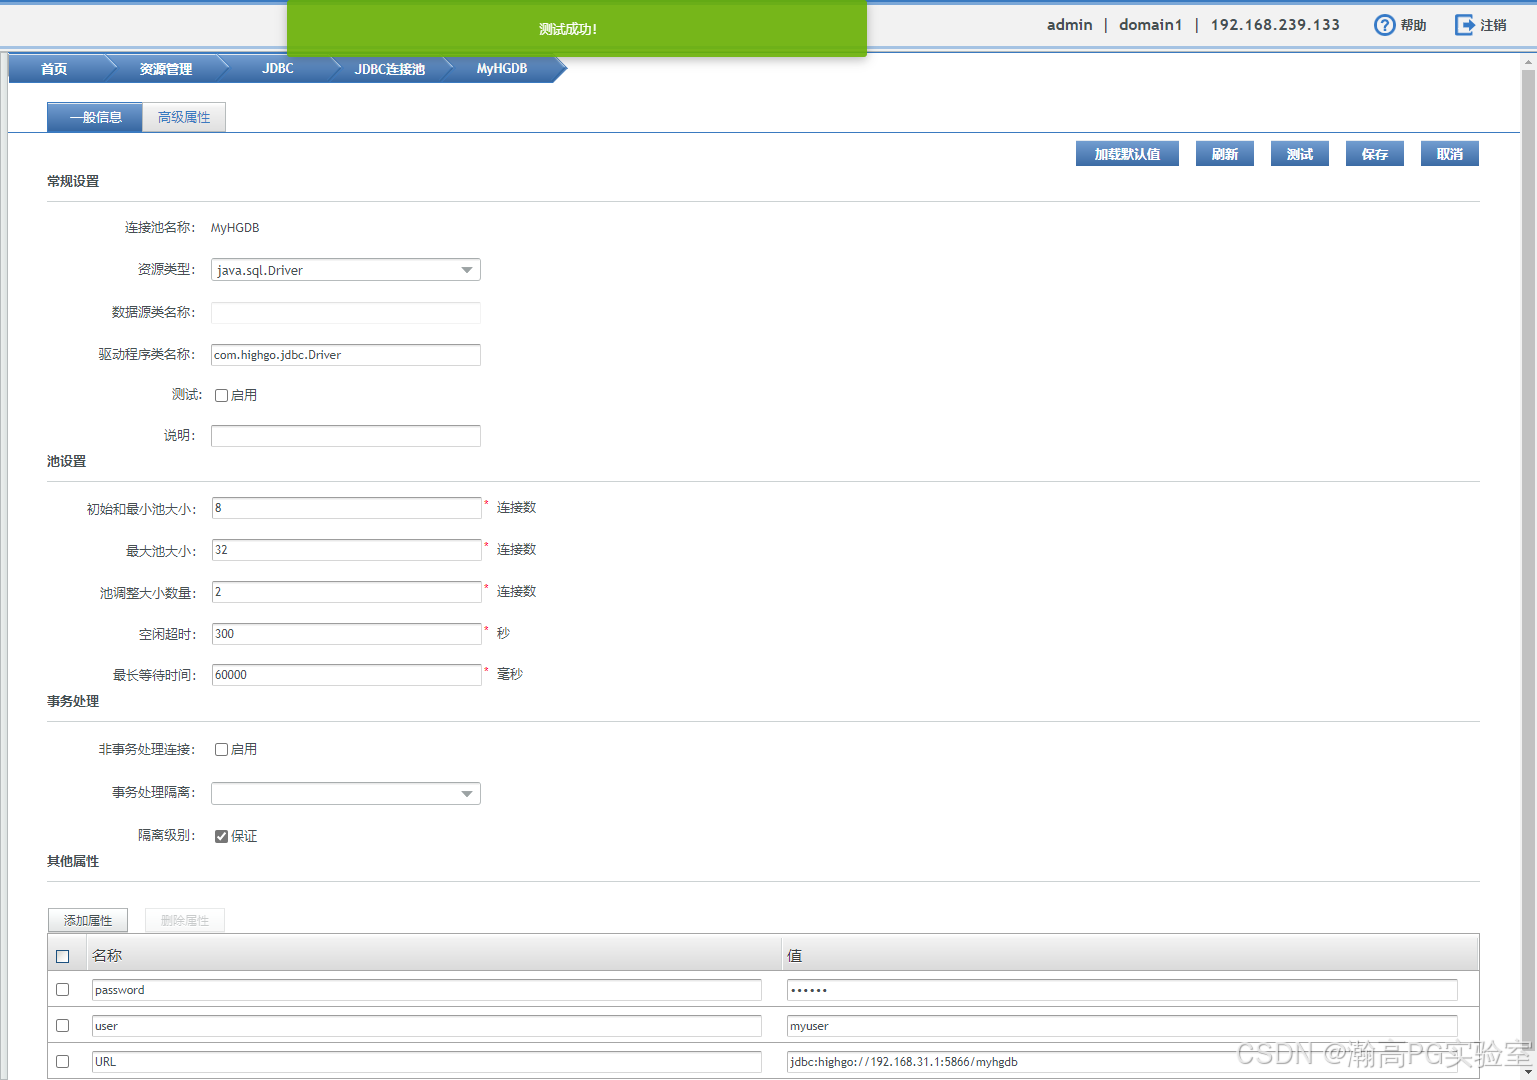
Task: Click the 说明 input field
Action: 346,436
